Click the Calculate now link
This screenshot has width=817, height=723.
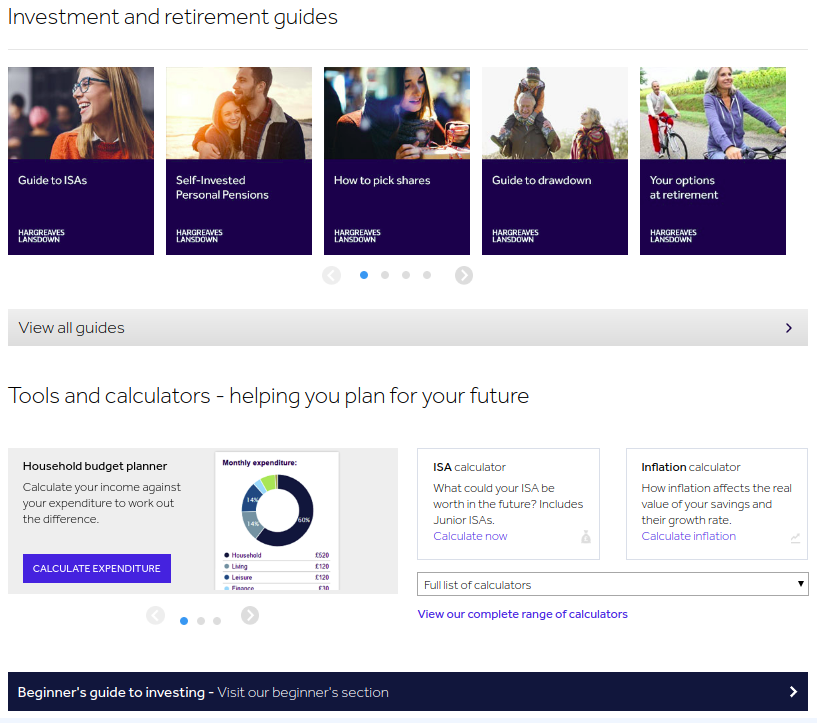(x=470, y=536)
